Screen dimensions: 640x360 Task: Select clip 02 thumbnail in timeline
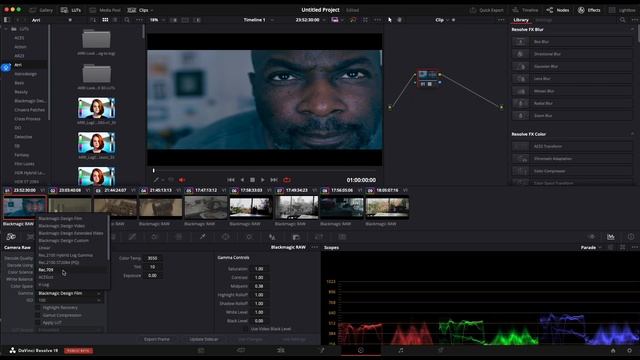point(70,207)
